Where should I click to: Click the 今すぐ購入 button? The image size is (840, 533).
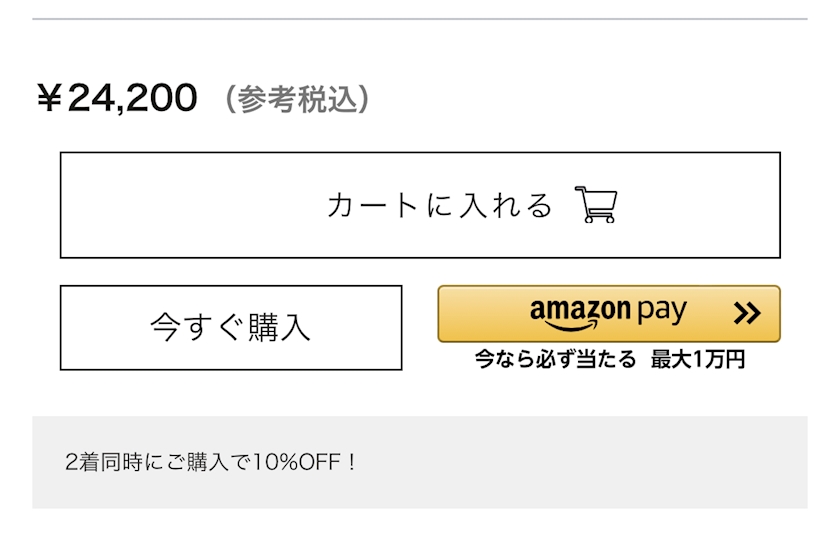231,327
